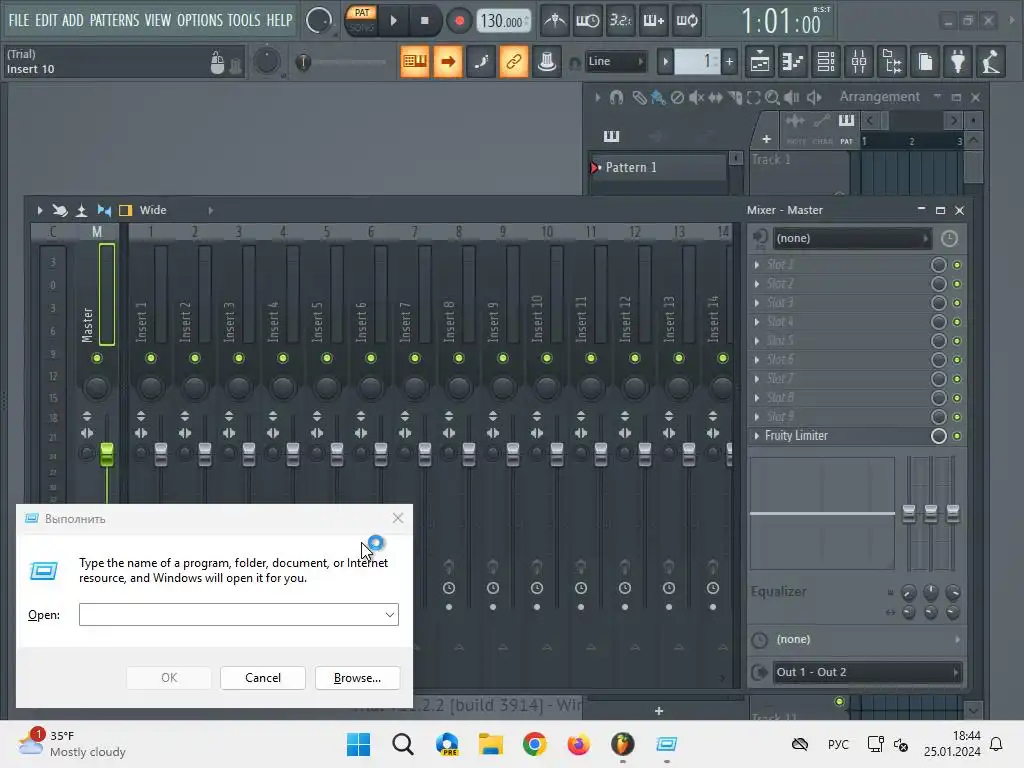Select the zoom magnifier tool in playlist
Screen dimensions: 1024x768
772,98
